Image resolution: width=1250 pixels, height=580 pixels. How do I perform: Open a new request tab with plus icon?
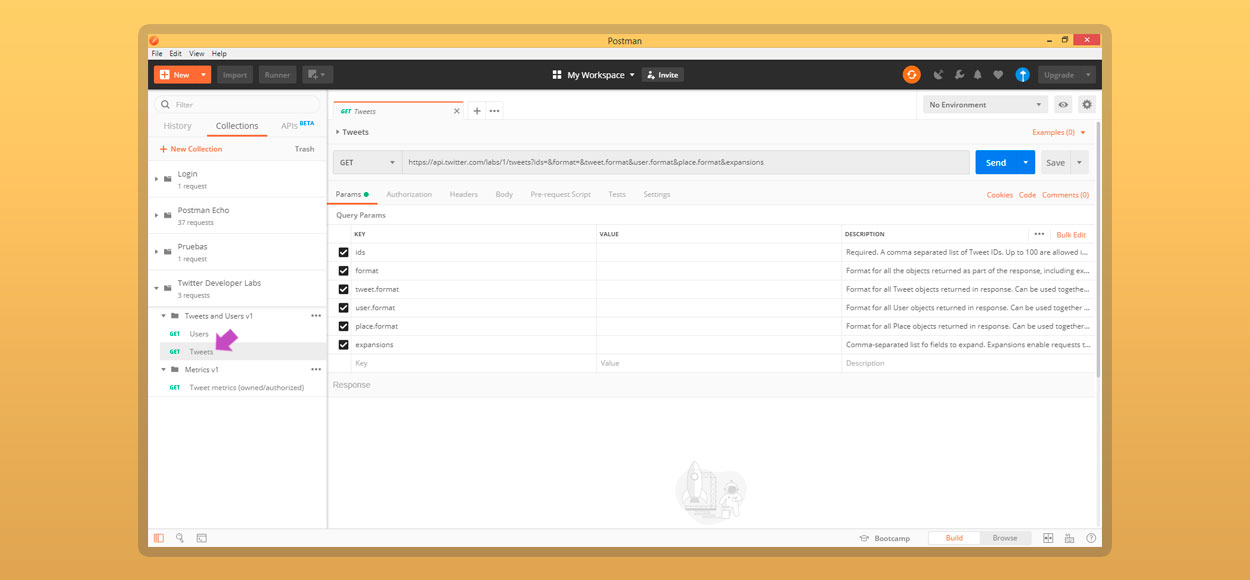coord(477,111)
